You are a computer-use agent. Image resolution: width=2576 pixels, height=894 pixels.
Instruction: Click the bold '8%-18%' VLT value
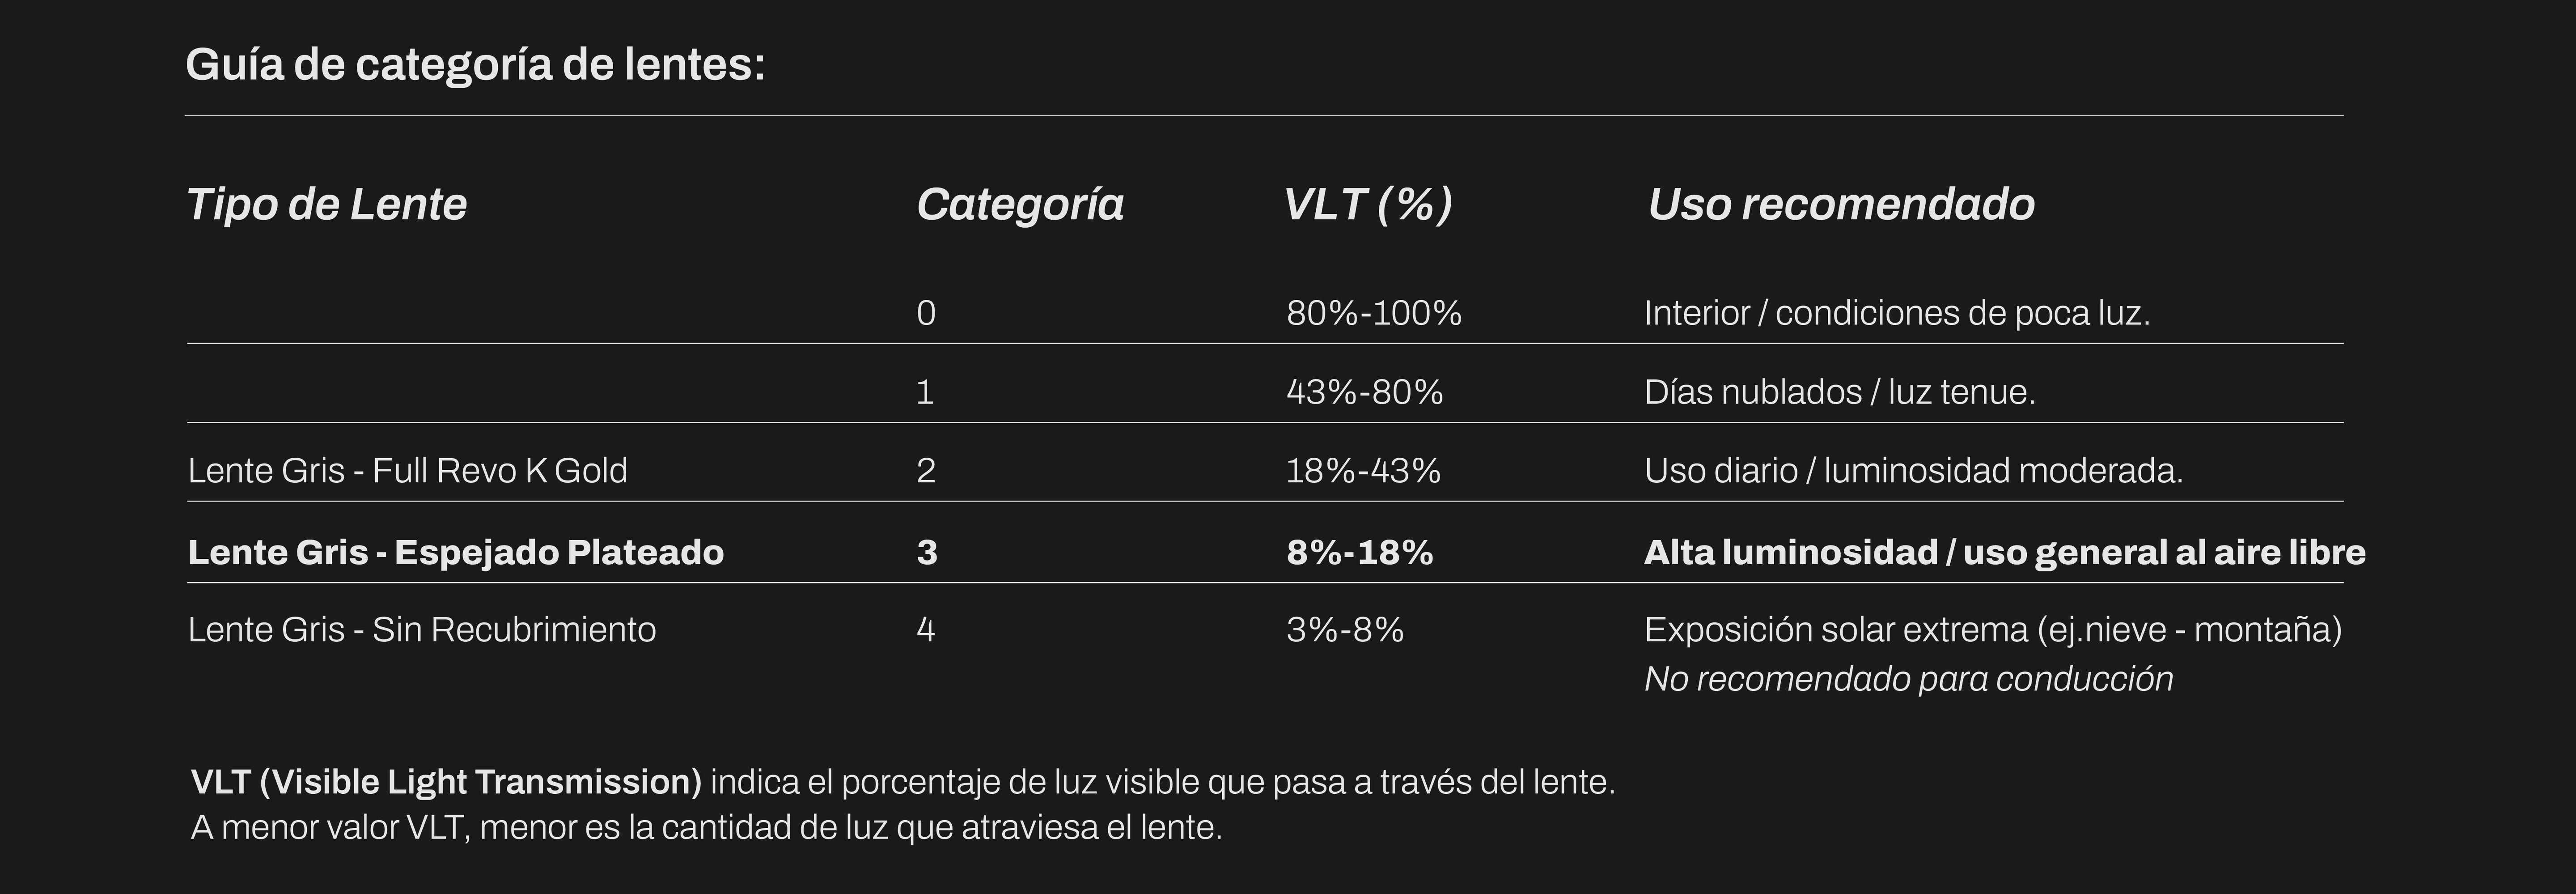click(1360, 552)
